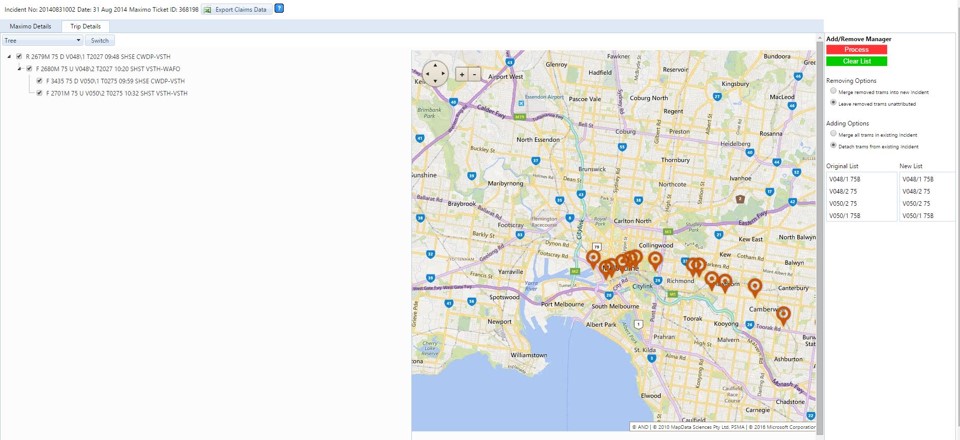
Task: Zoom in on the map with plus
Action: [x=462, y=74]
